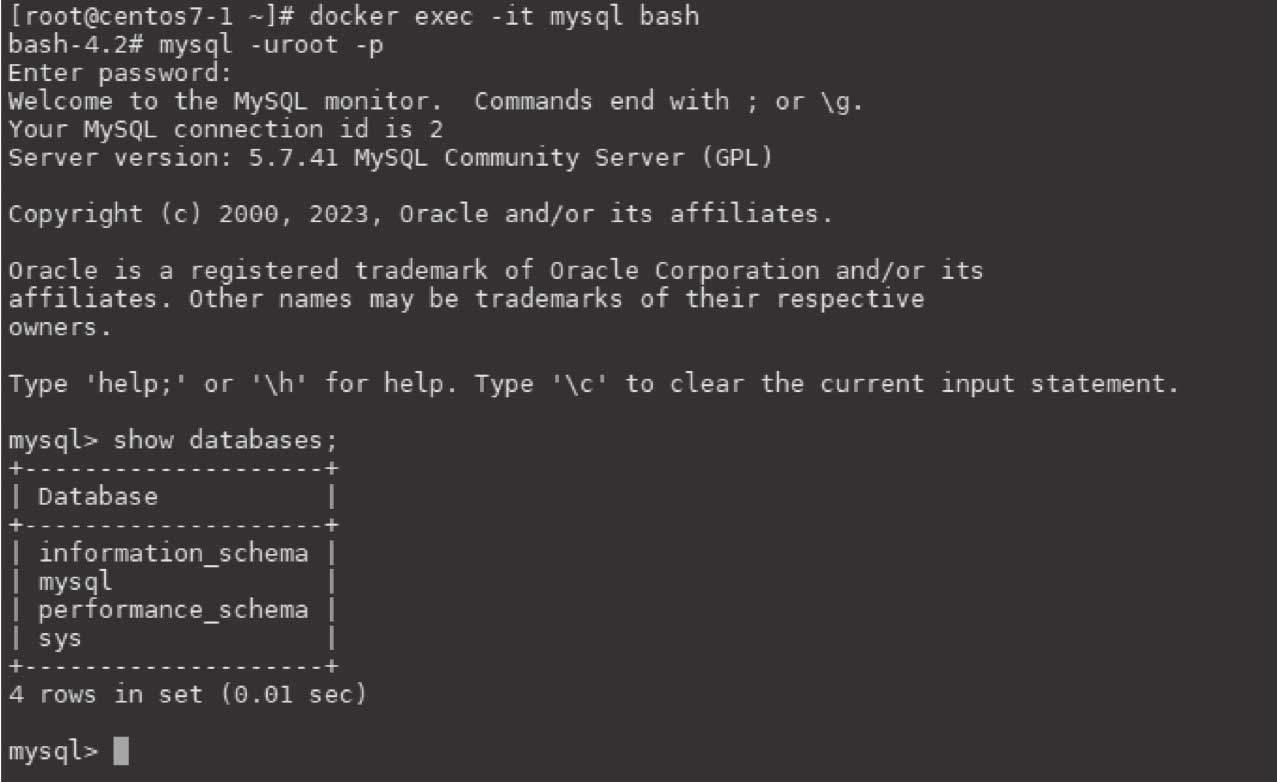
Task: Click the performance_schema database row
Action: pos(173,610)
